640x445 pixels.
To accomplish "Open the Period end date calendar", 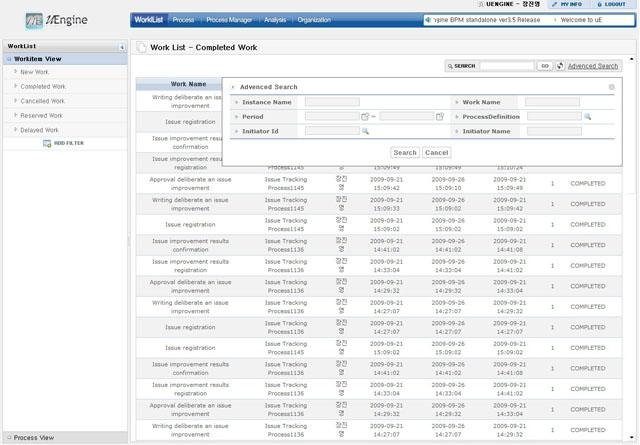I will tap(440, 117).
